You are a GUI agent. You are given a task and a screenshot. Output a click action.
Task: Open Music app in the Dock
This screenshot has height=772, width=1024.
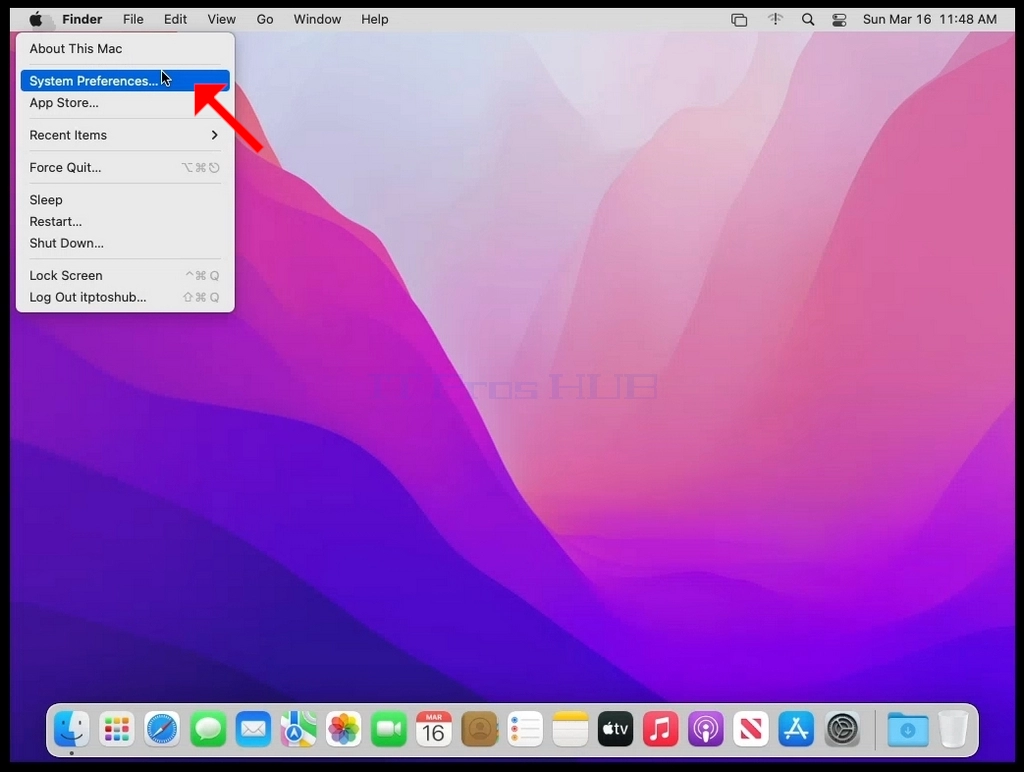point(661,729)
